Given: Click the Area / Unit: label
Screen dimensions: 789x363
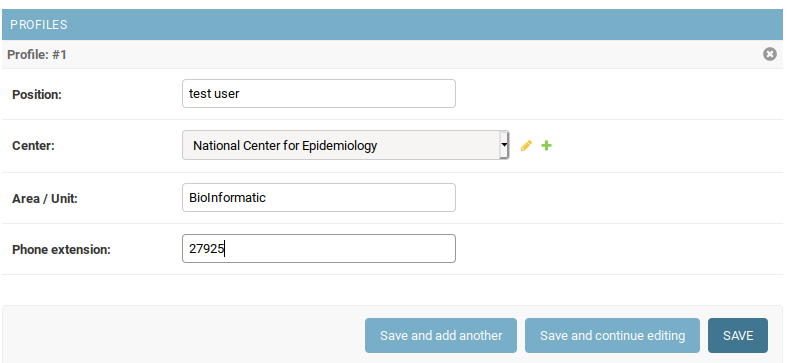Looking at the screenshot, I should coord(45,199).
